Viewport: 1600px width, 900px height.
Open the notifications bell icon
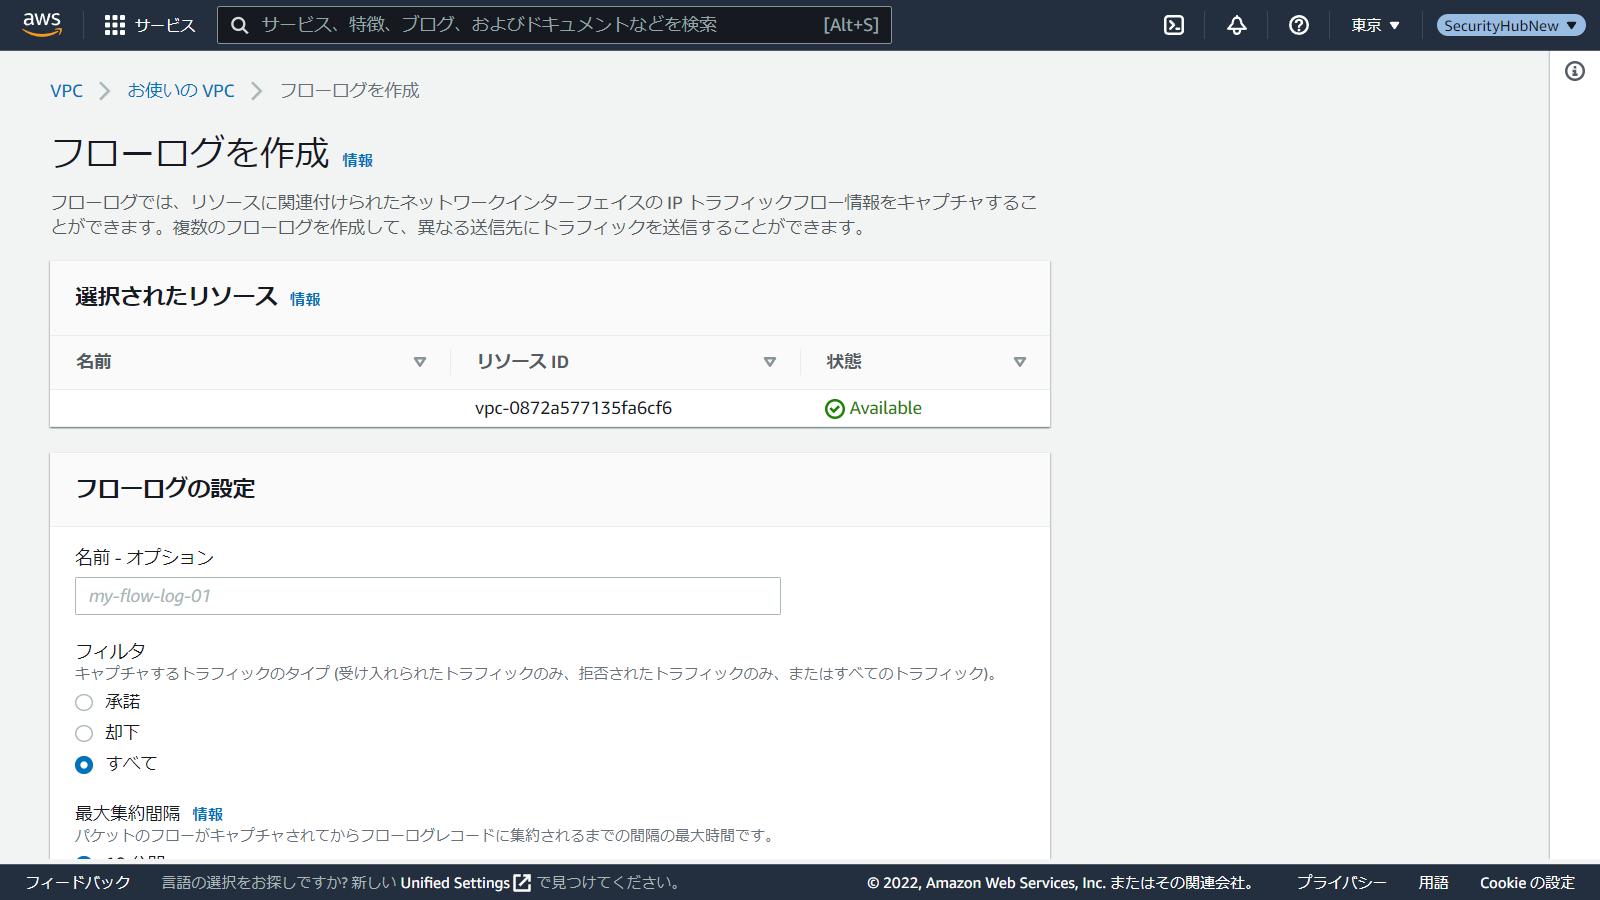click(1237, 25)
